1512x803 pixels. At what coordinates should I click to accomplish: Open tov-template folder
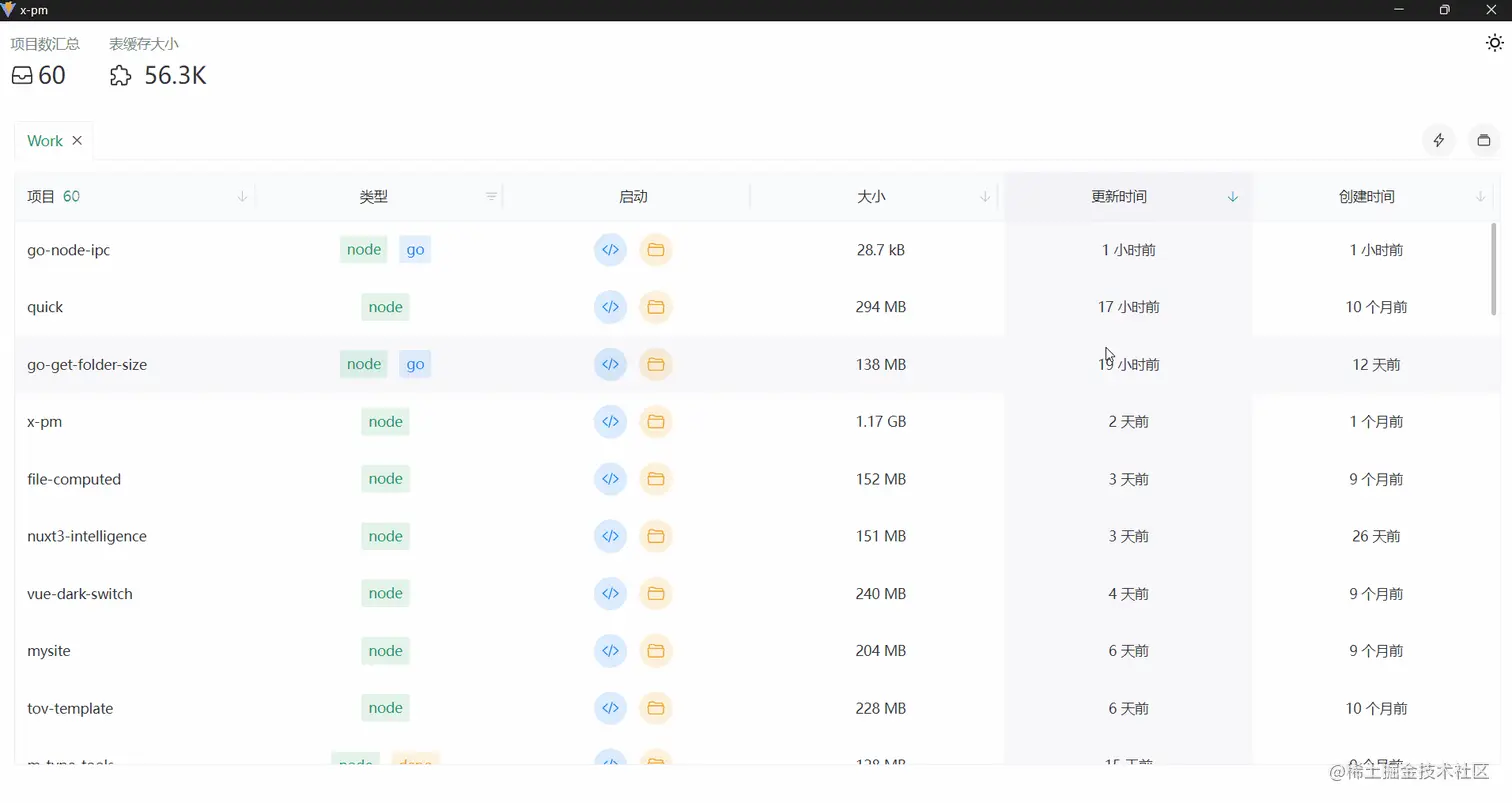656,708
